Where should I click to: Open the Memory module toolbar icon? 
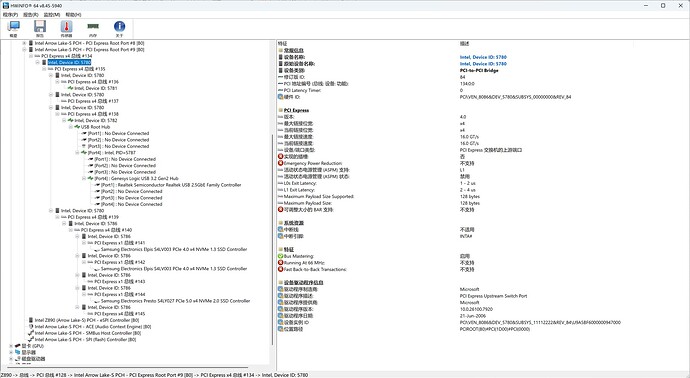[x=93, y=29]
